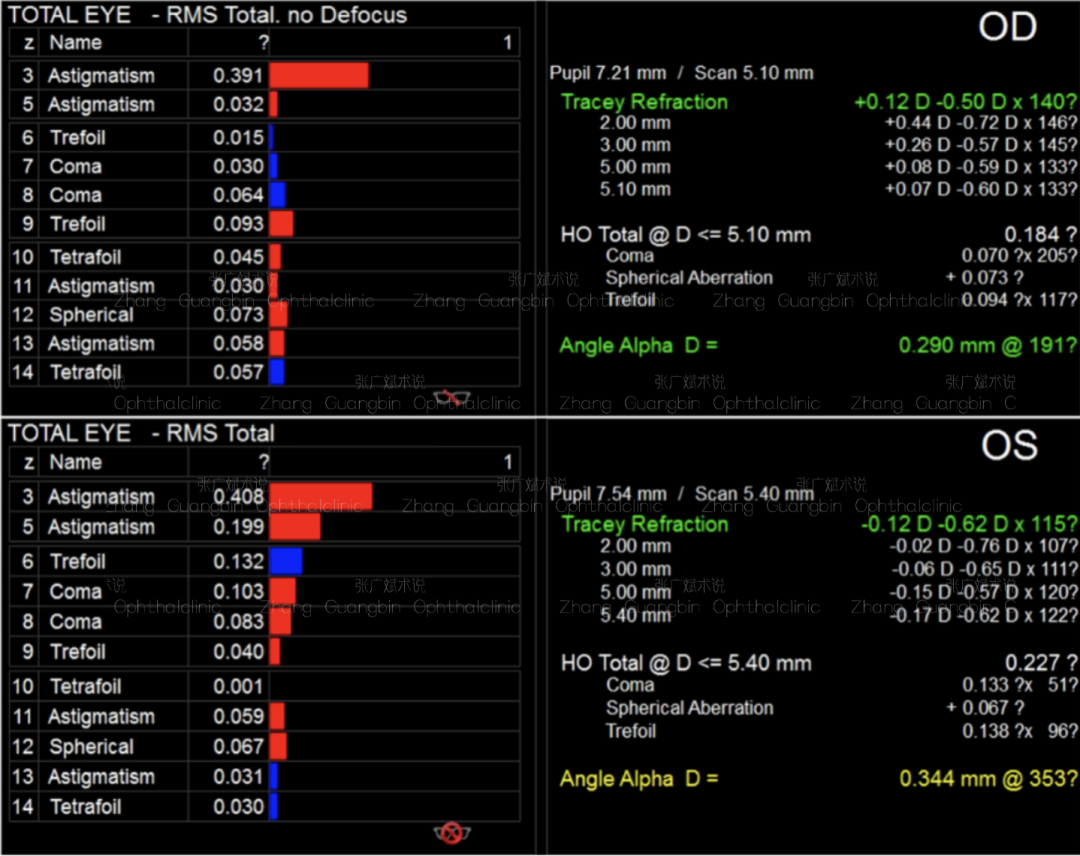Click the OS eye label
Screen dimensions: 1080x856
(1008, 446)
